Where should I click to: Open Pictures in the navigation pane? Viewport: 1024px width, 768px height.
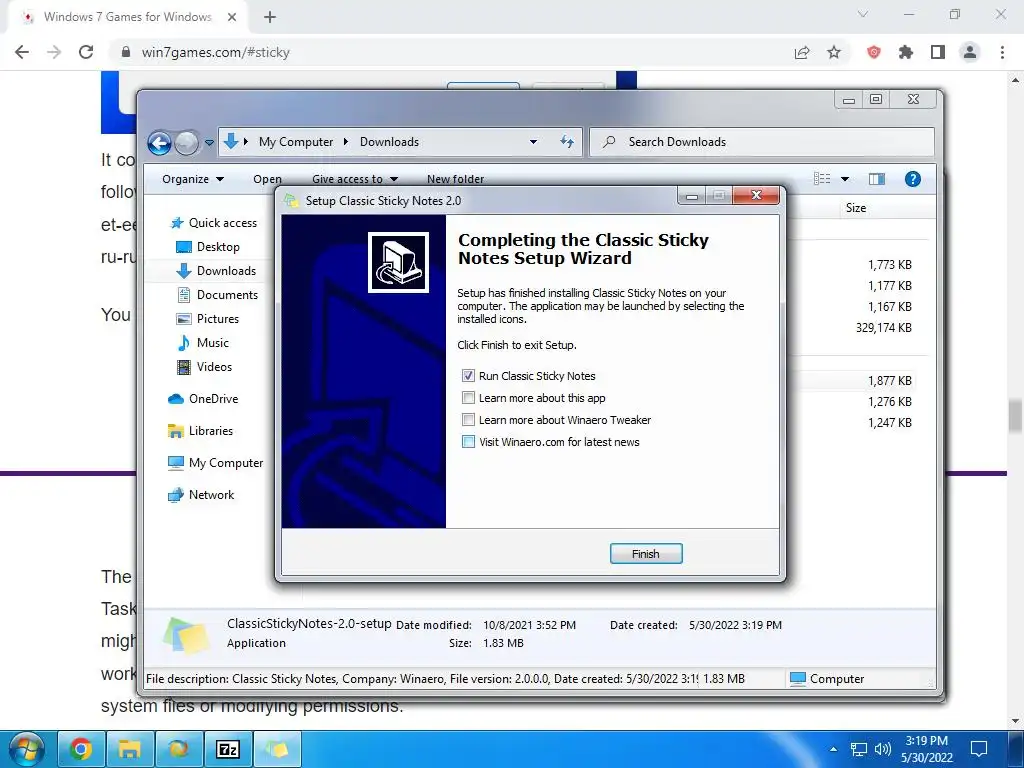pyautogui.click(x=208, y=319)
